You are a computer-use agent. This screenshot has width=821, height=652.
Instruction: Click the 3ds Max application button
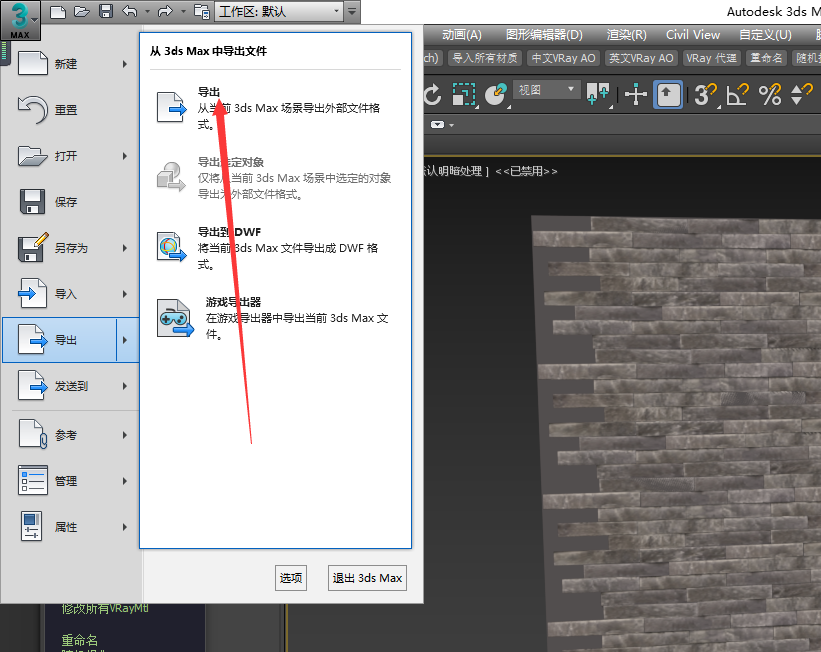coord(20,20)
